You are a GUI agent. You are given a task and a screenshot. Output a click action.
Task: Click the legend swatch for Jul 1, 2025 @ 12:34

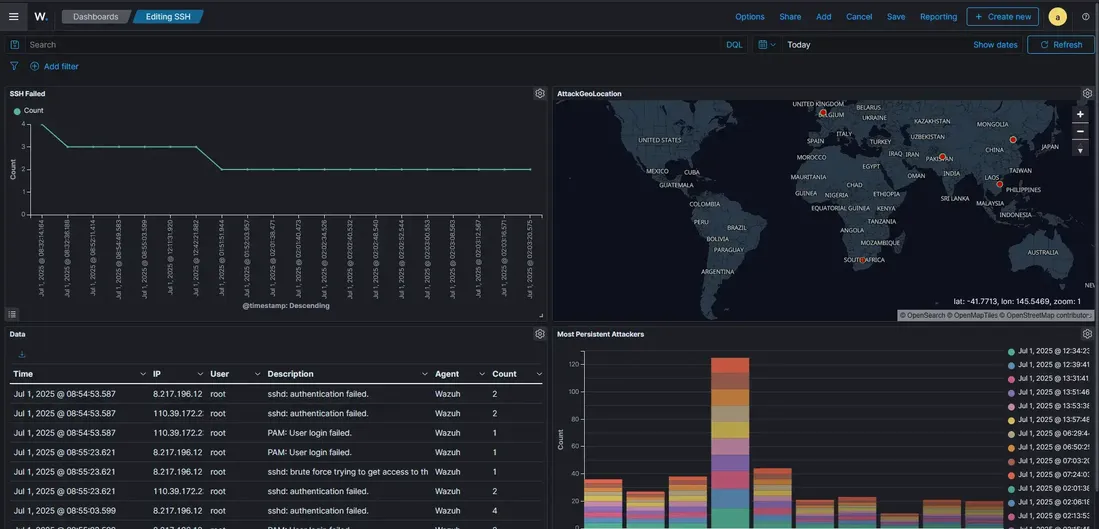tap(1011, 352)
